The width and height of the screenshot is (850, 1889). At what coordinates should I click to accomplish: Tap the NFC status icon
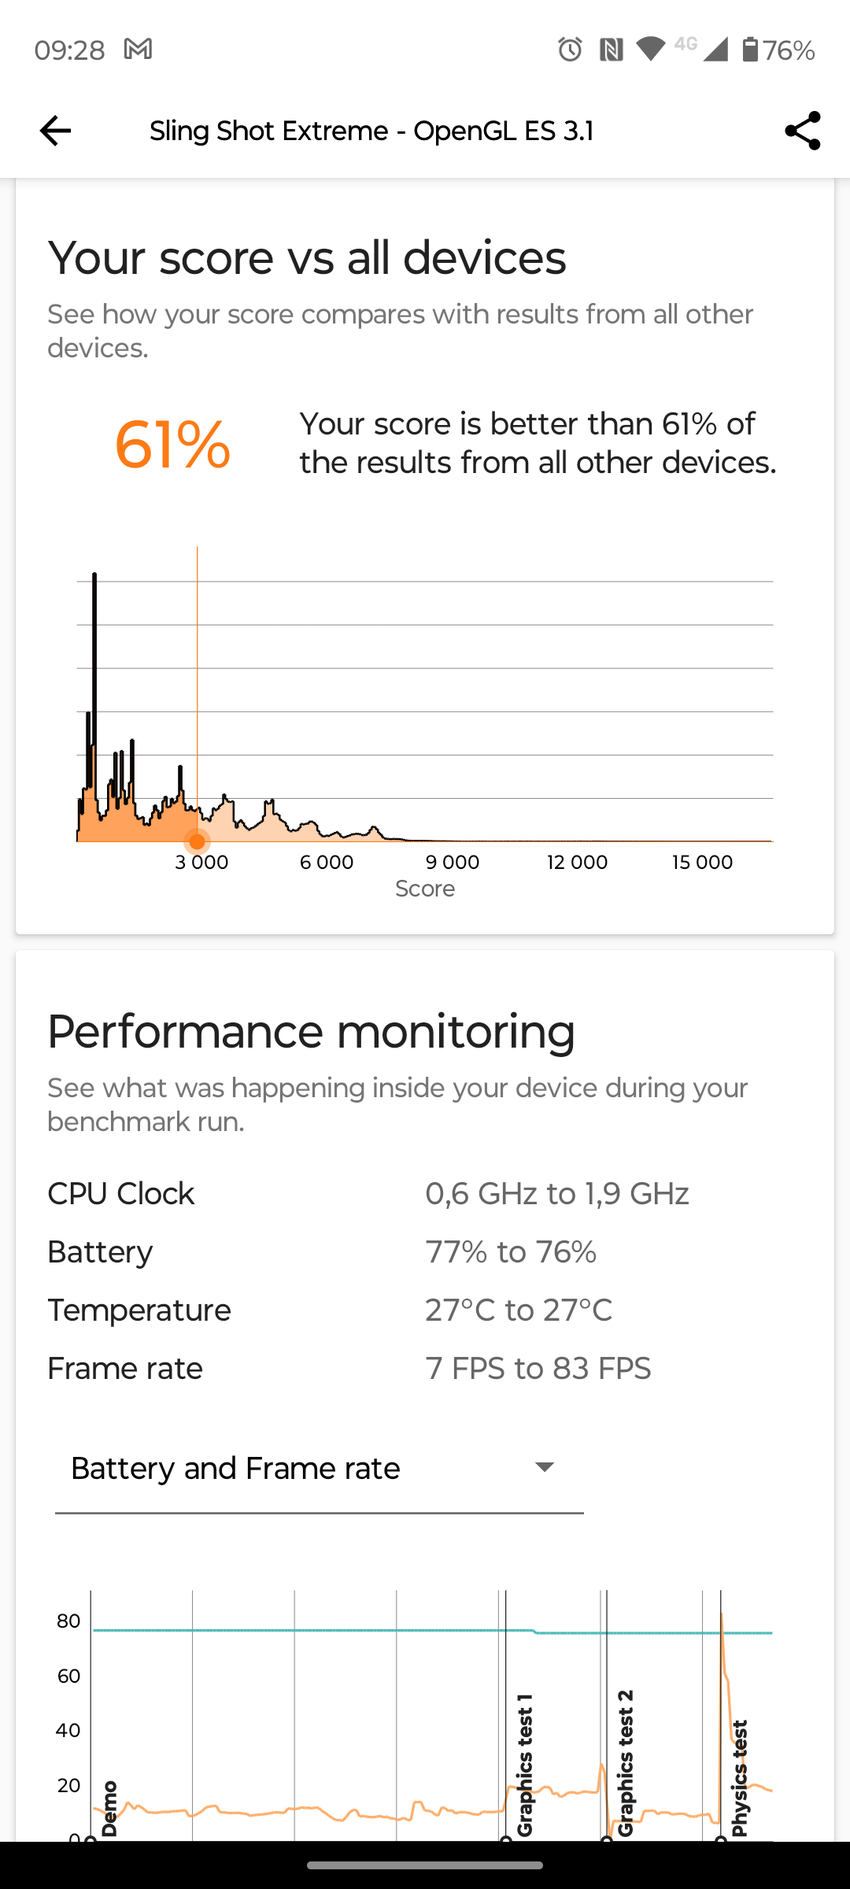point(611,49)
